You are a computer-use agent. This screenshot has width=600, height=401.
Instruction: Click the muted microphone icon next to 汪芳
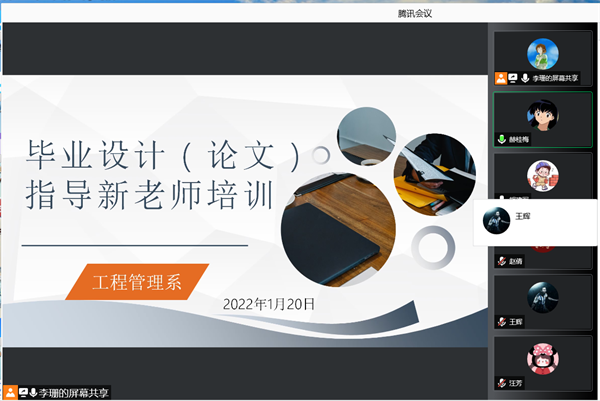[502, 383]
